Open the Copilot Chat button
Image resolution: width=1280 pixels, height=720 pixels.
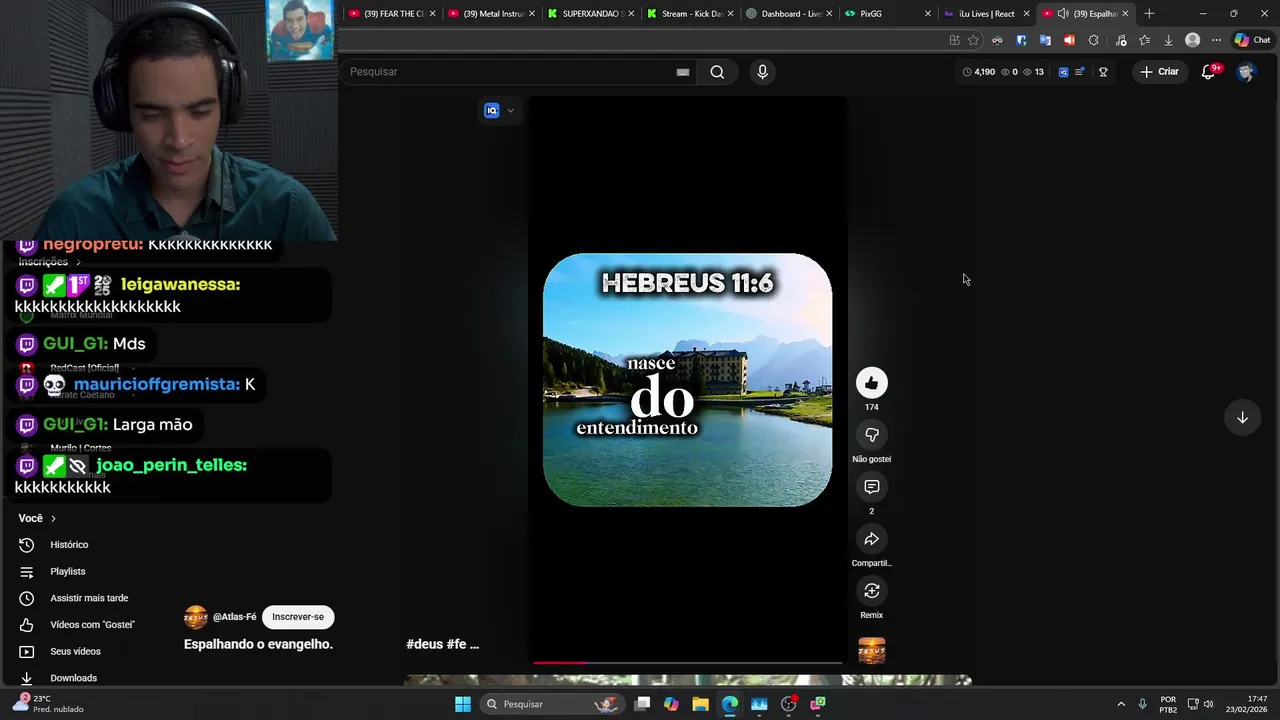pos(1252,40)
